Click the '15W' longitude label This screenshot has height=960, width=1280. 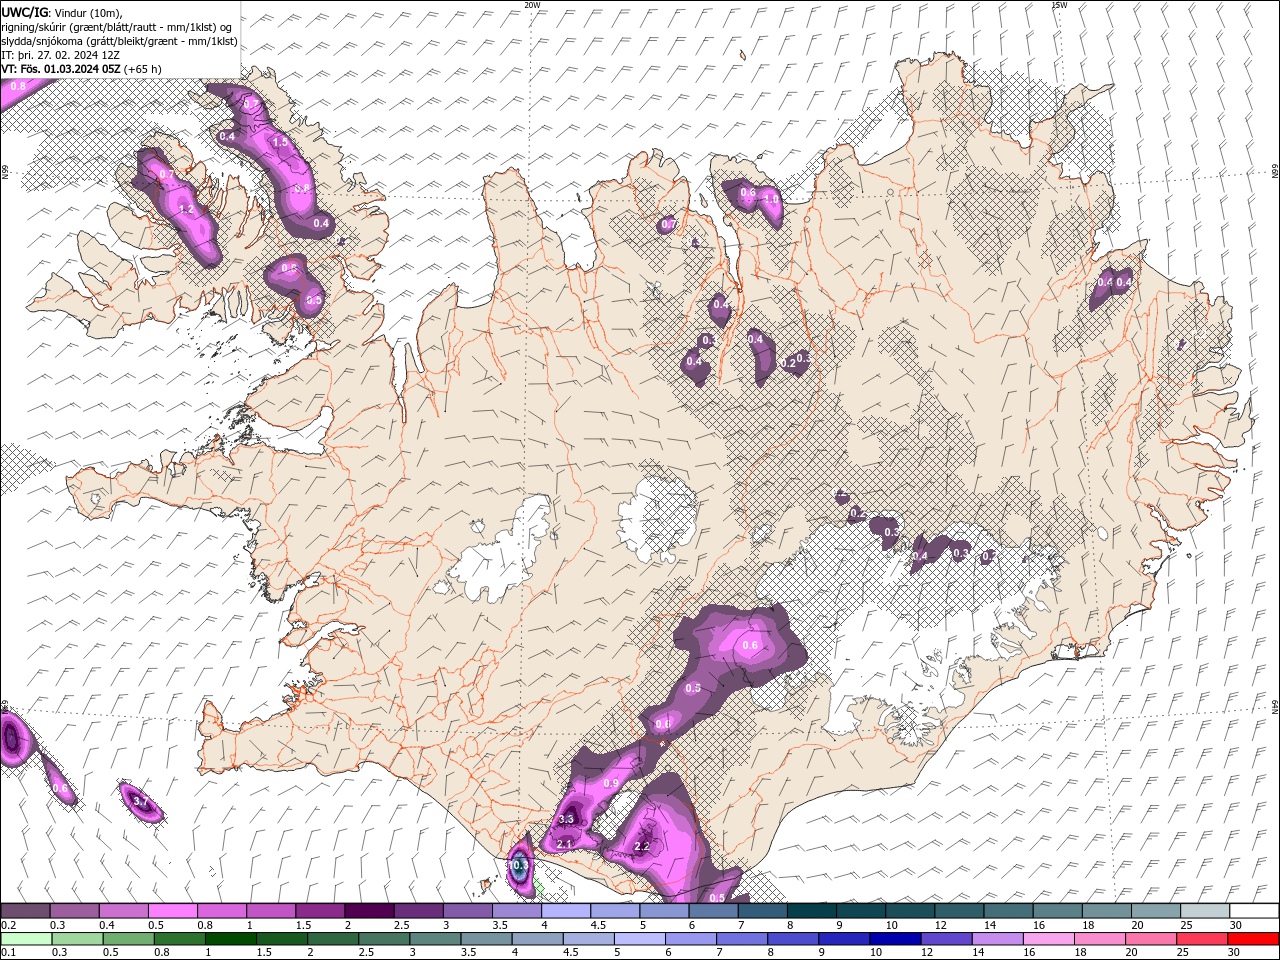click(x=1059, y=5)
